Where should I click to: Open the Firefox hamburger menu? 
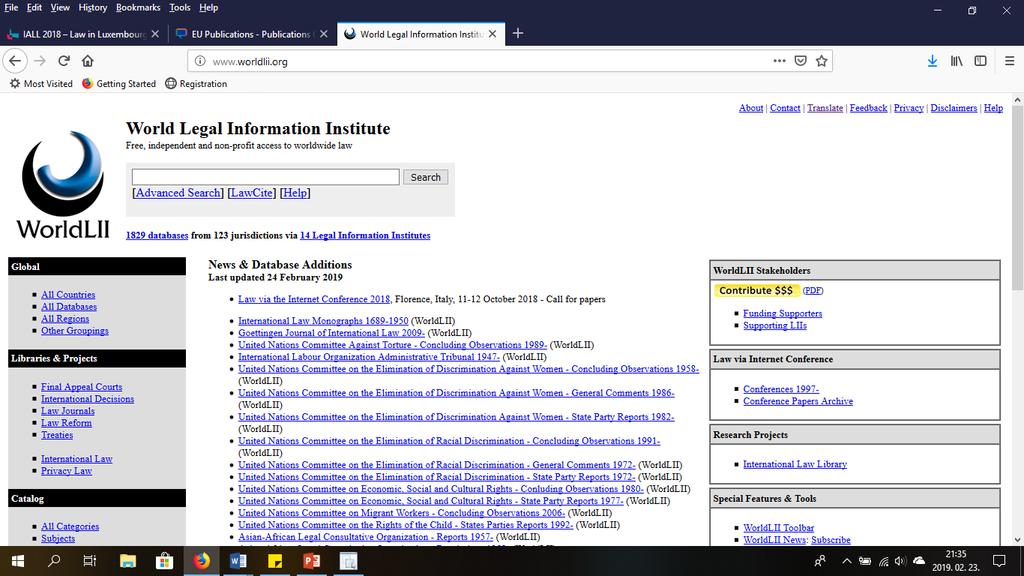[x=1009, y=61]
